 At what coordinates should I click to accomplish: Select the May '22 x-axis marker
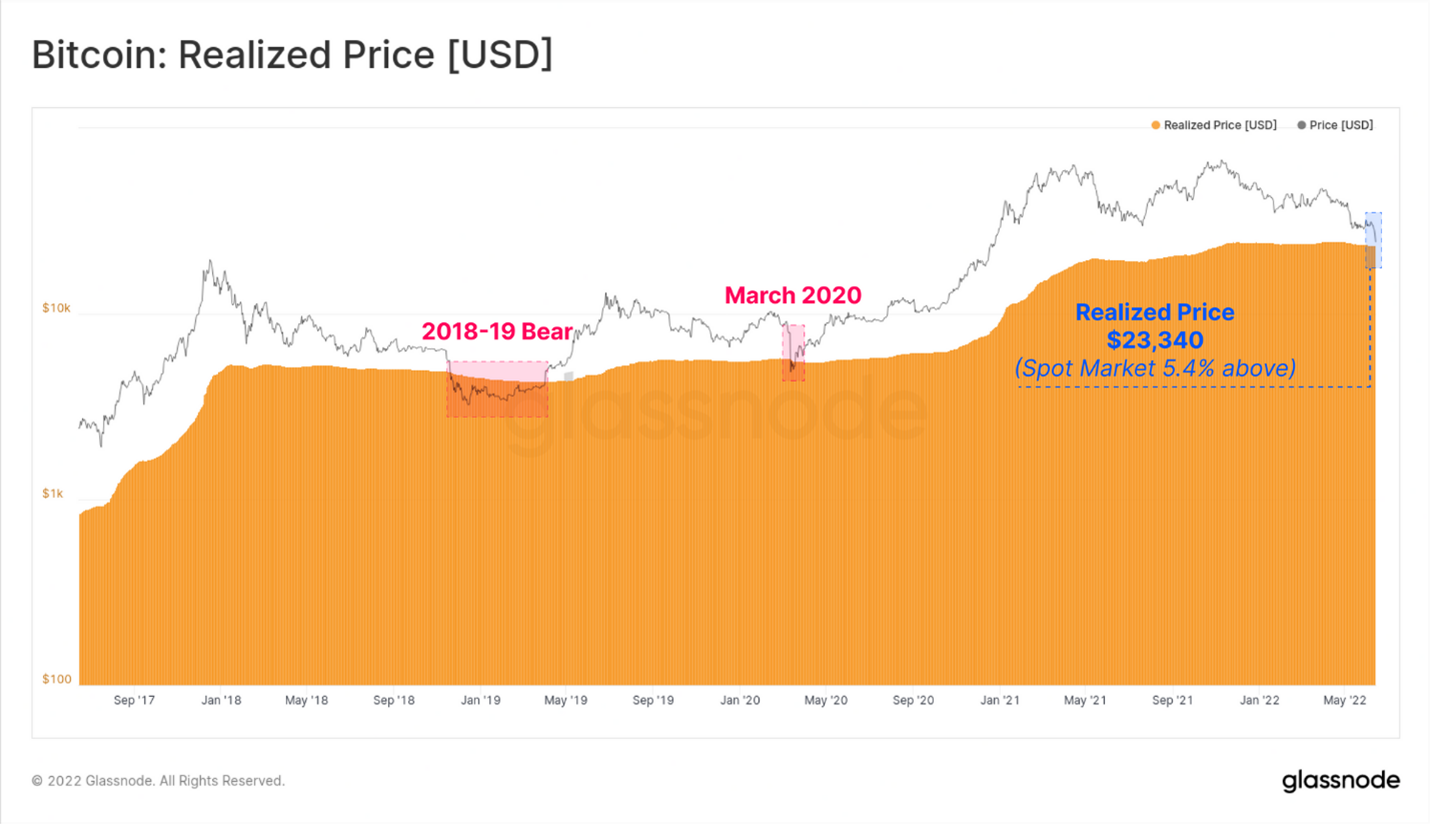(1345, 701)
